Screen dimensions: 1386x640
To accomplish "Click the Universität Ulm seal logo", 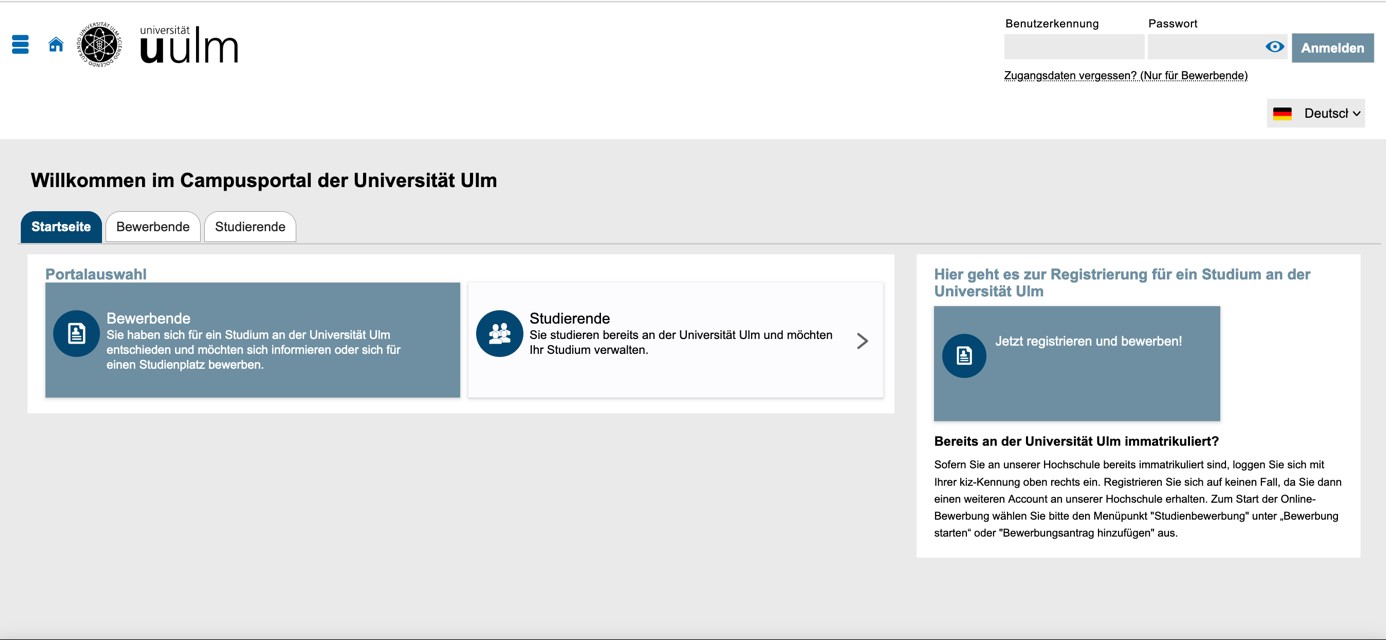I will point(100,45).
